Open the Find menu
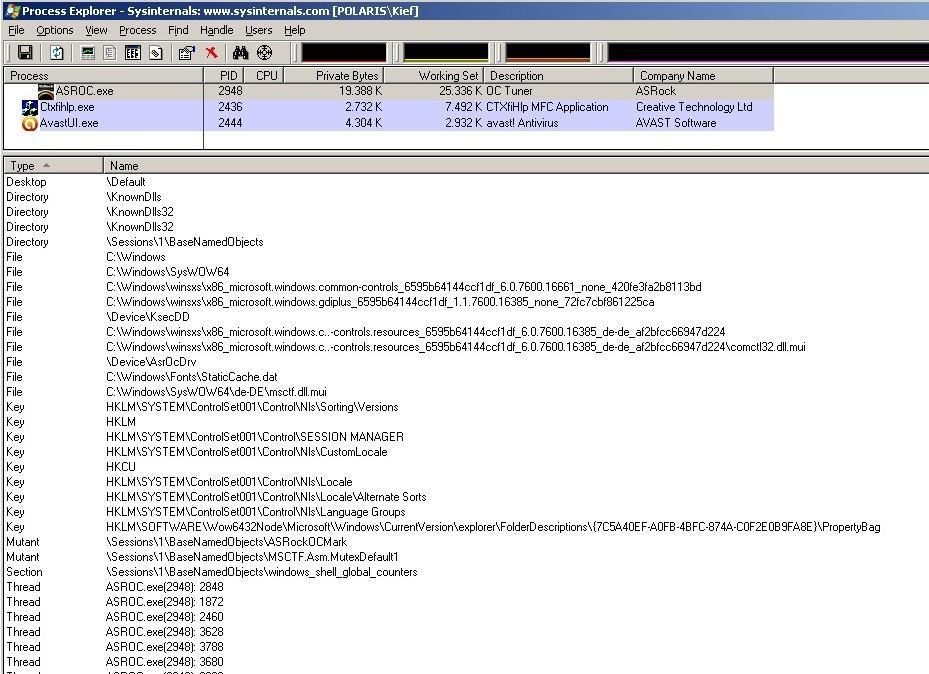The height and width of the screenshot is (674, 929). (178, 30)
